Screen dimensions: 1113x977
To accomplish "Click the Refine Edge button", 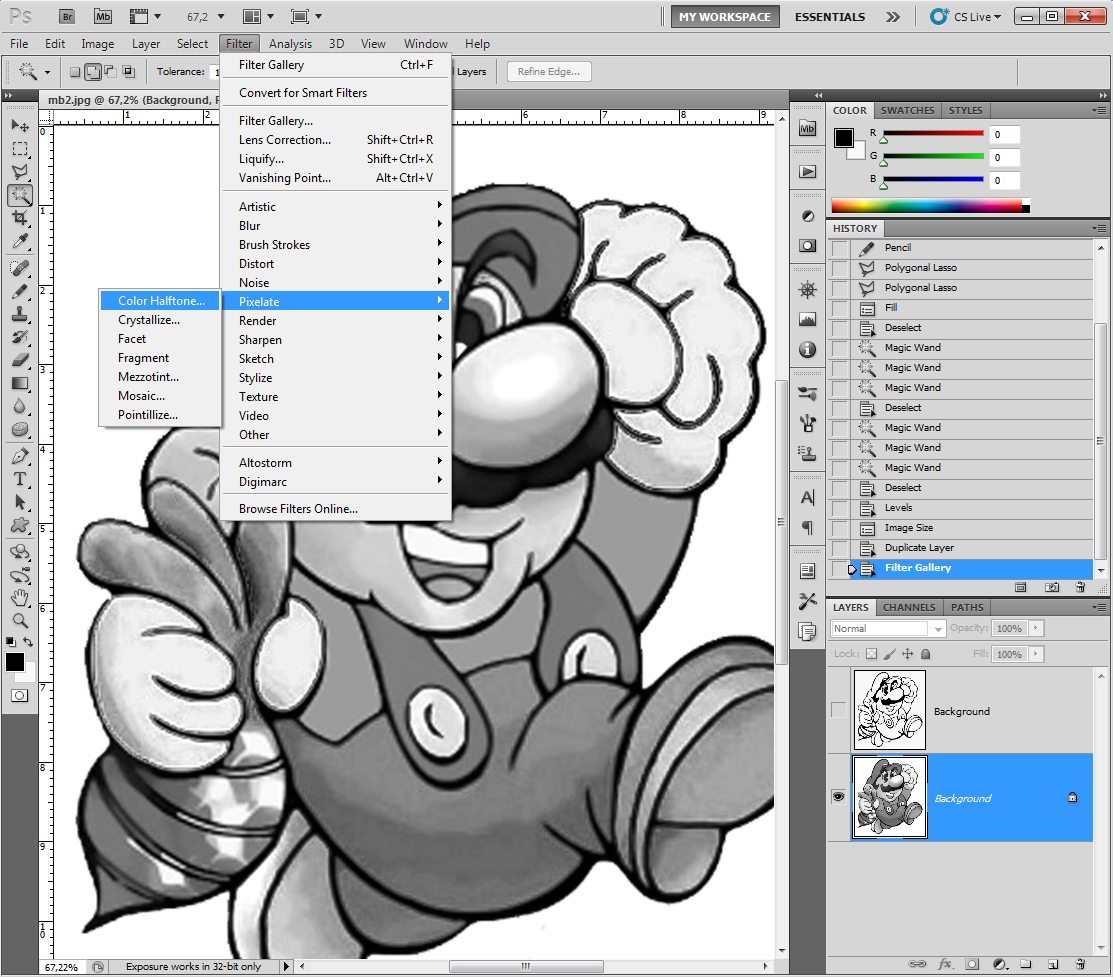I will pos(549,72).
